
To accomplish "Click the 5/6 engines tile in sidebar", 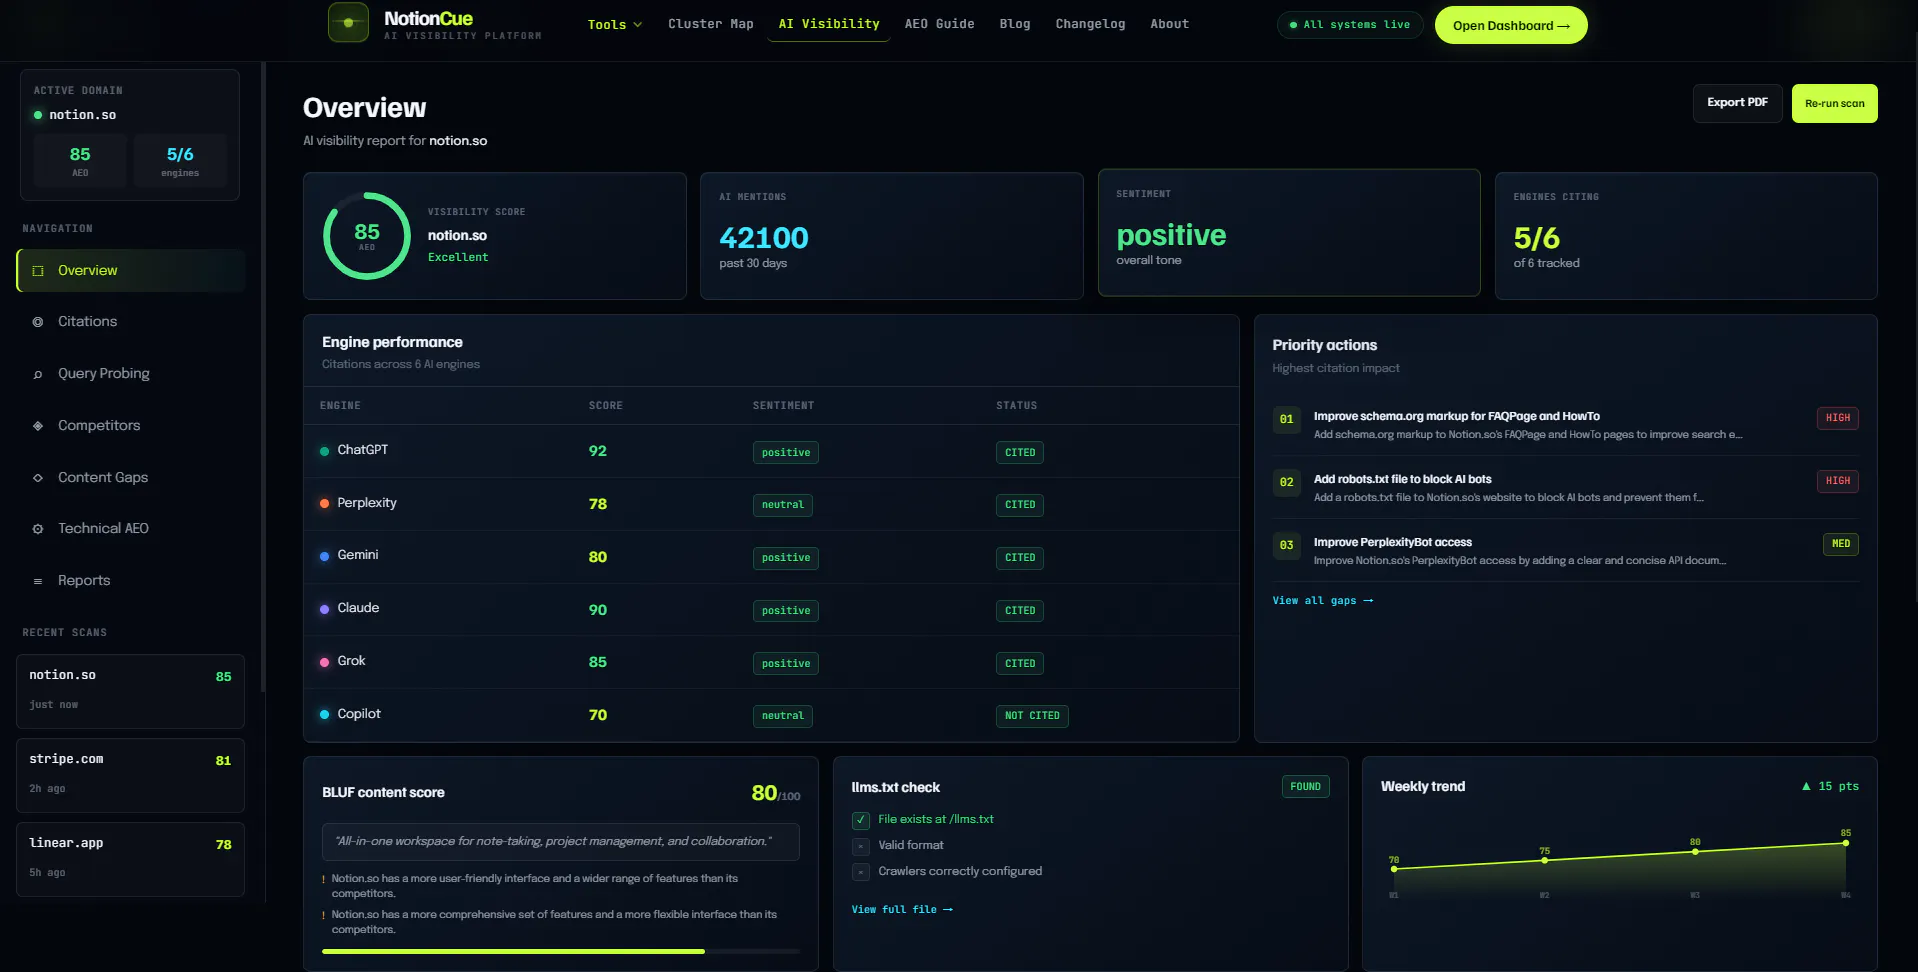I will 180,160.
